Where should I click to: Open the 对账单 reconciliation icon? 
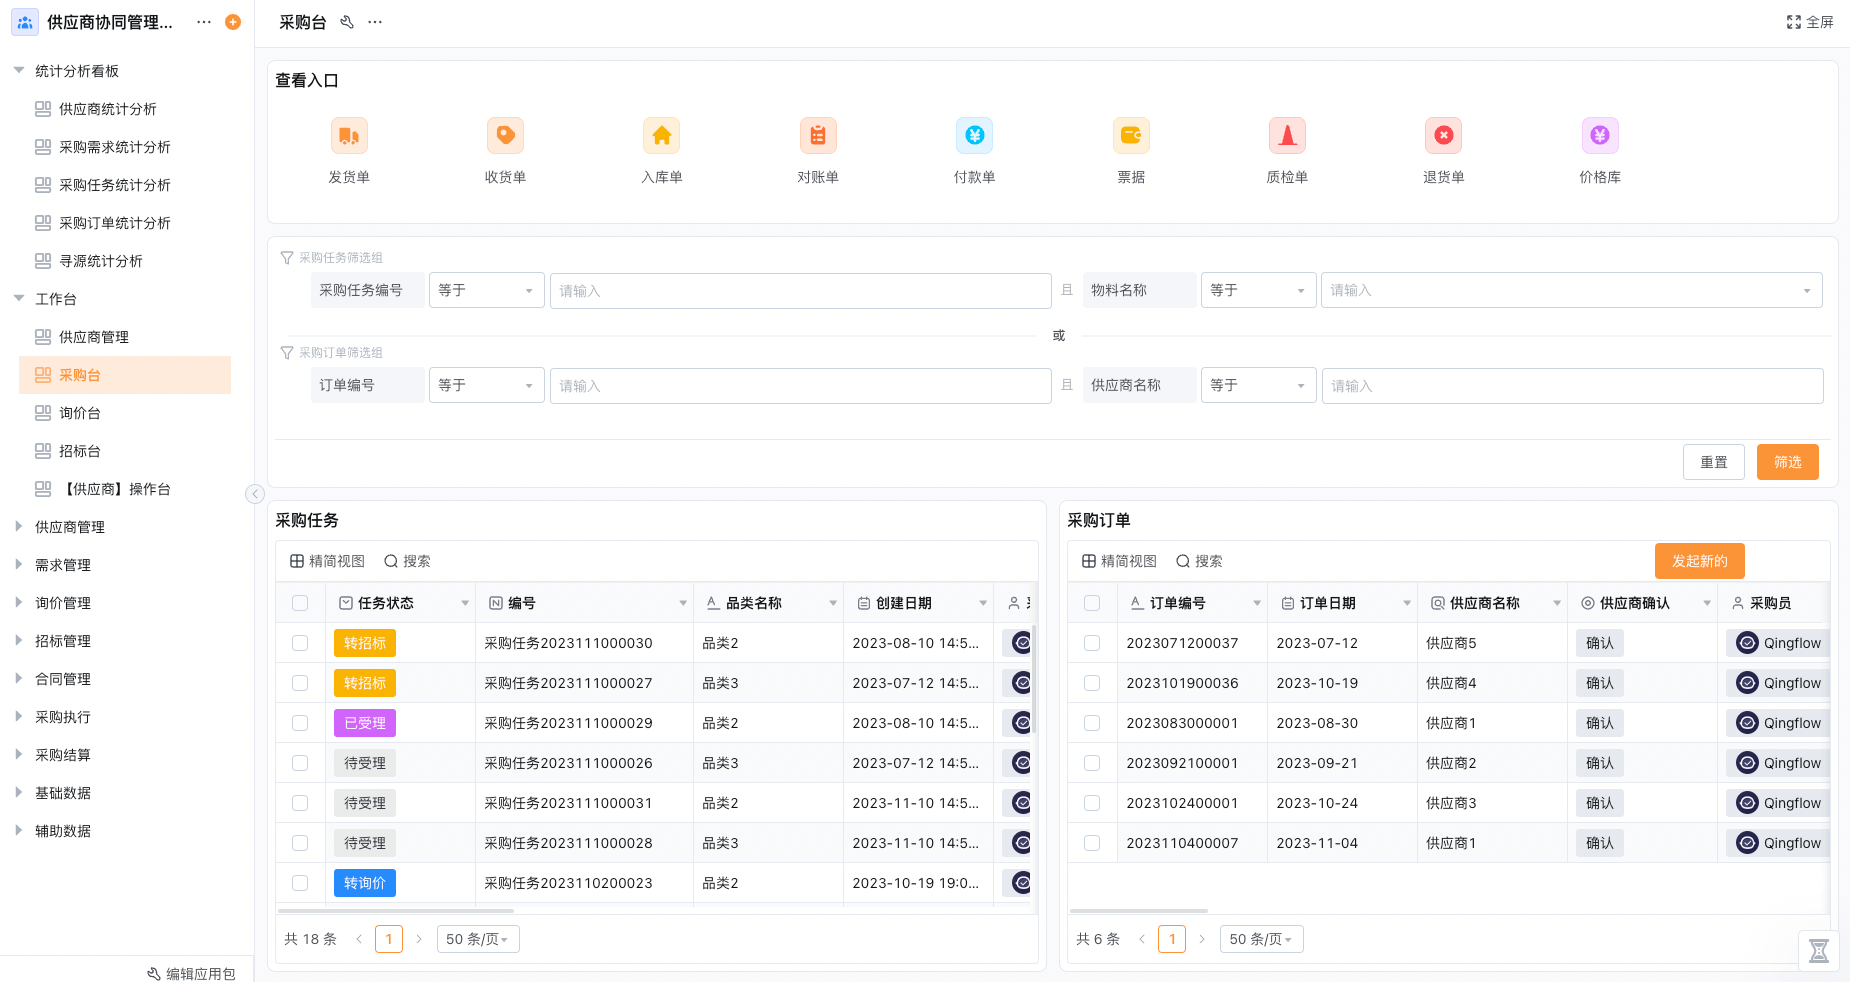coord(818,136)
